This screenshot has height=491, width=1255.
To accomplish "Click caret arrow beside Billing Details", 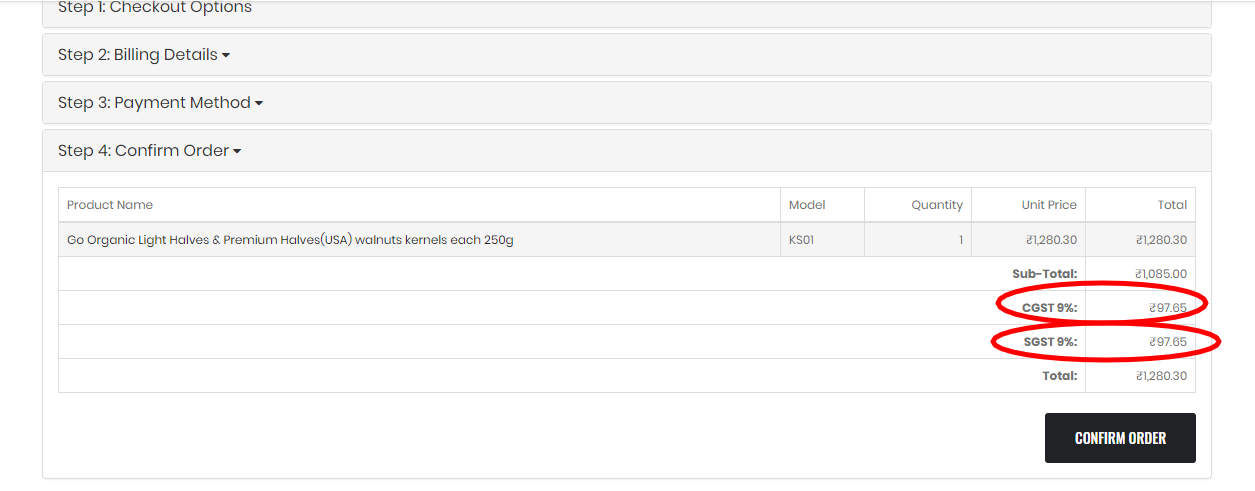I will pos(226,56).
